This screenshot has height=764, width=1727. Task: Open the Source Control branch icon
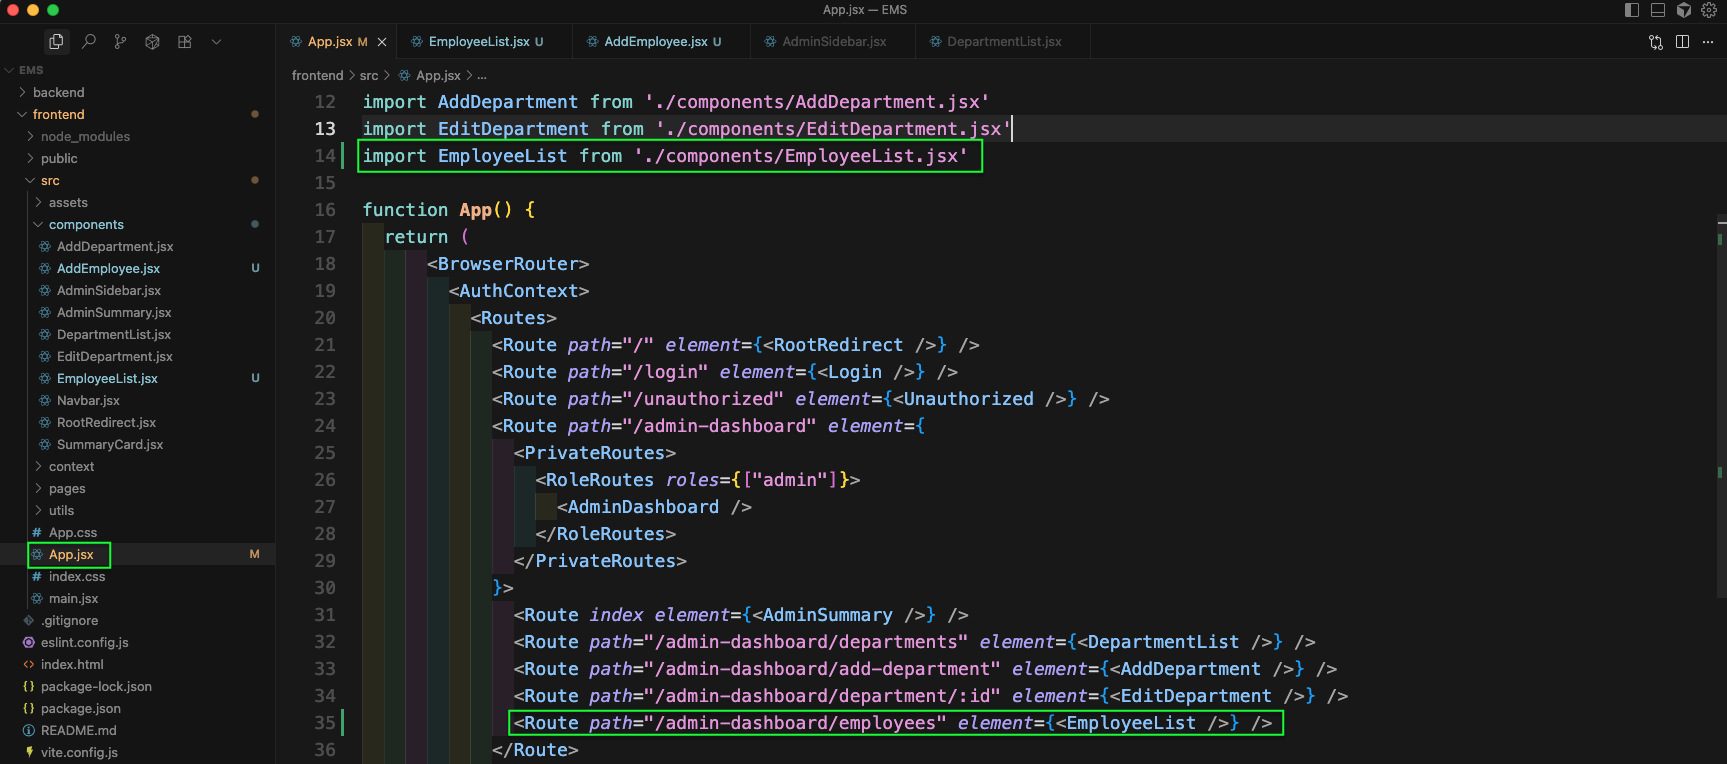click(120, 42)
